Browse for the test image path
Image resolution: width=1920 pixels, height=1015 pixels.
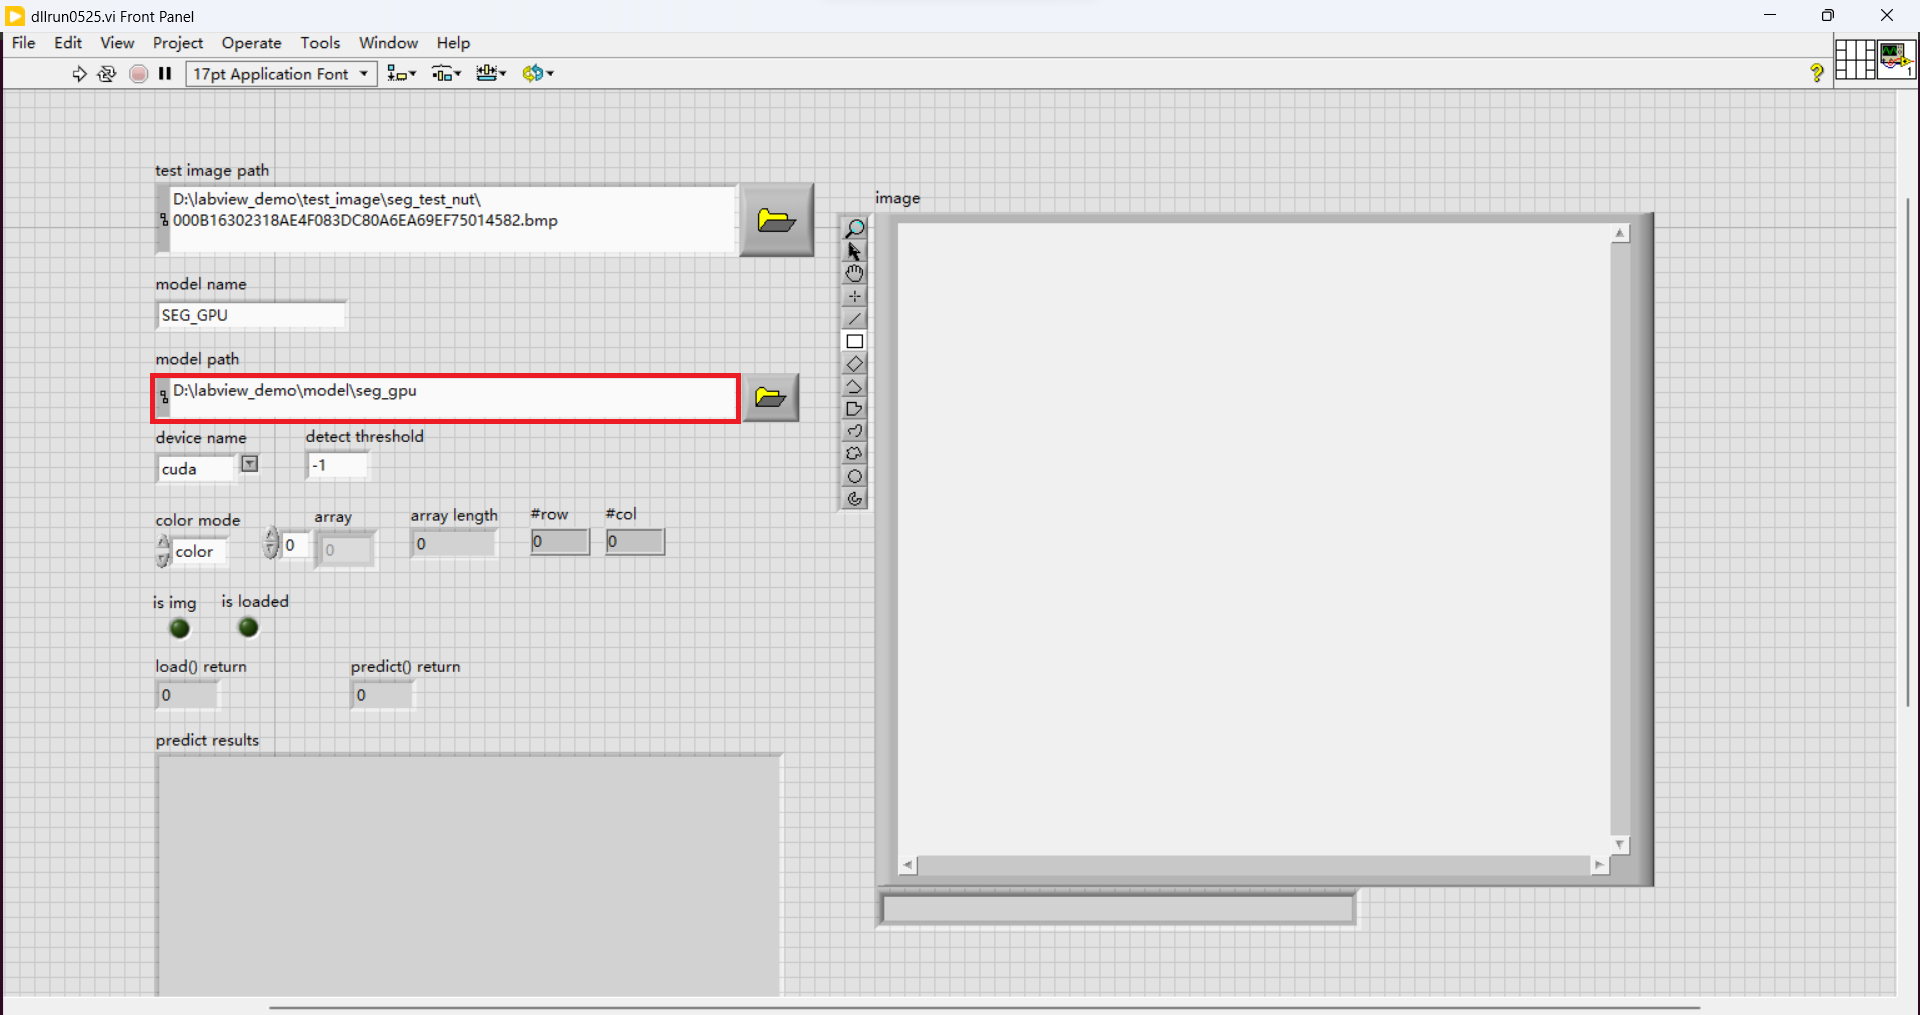[x=777, y=220]
